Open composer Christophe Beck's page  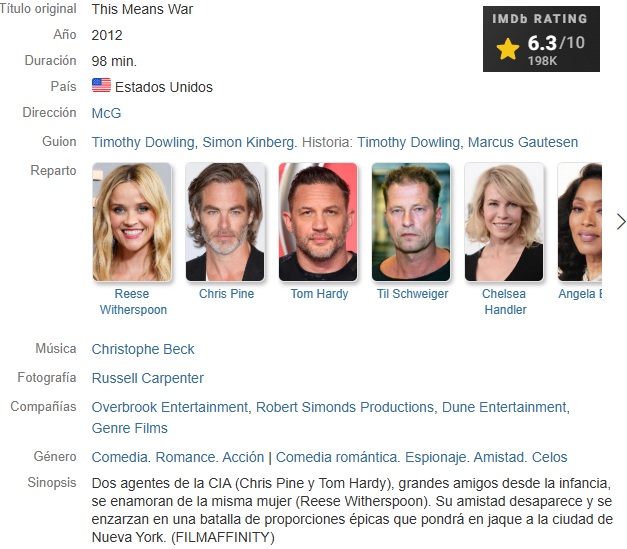[x=143, y=349]
